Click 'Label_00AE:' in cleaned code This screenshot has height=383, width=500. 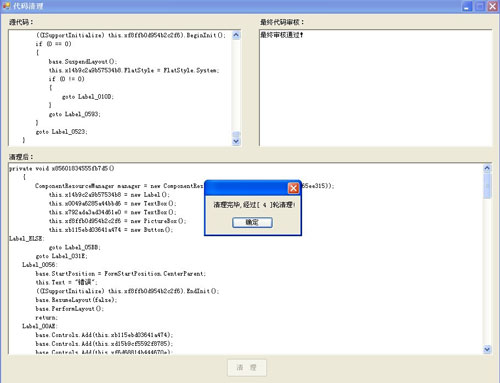coord(40,326)
